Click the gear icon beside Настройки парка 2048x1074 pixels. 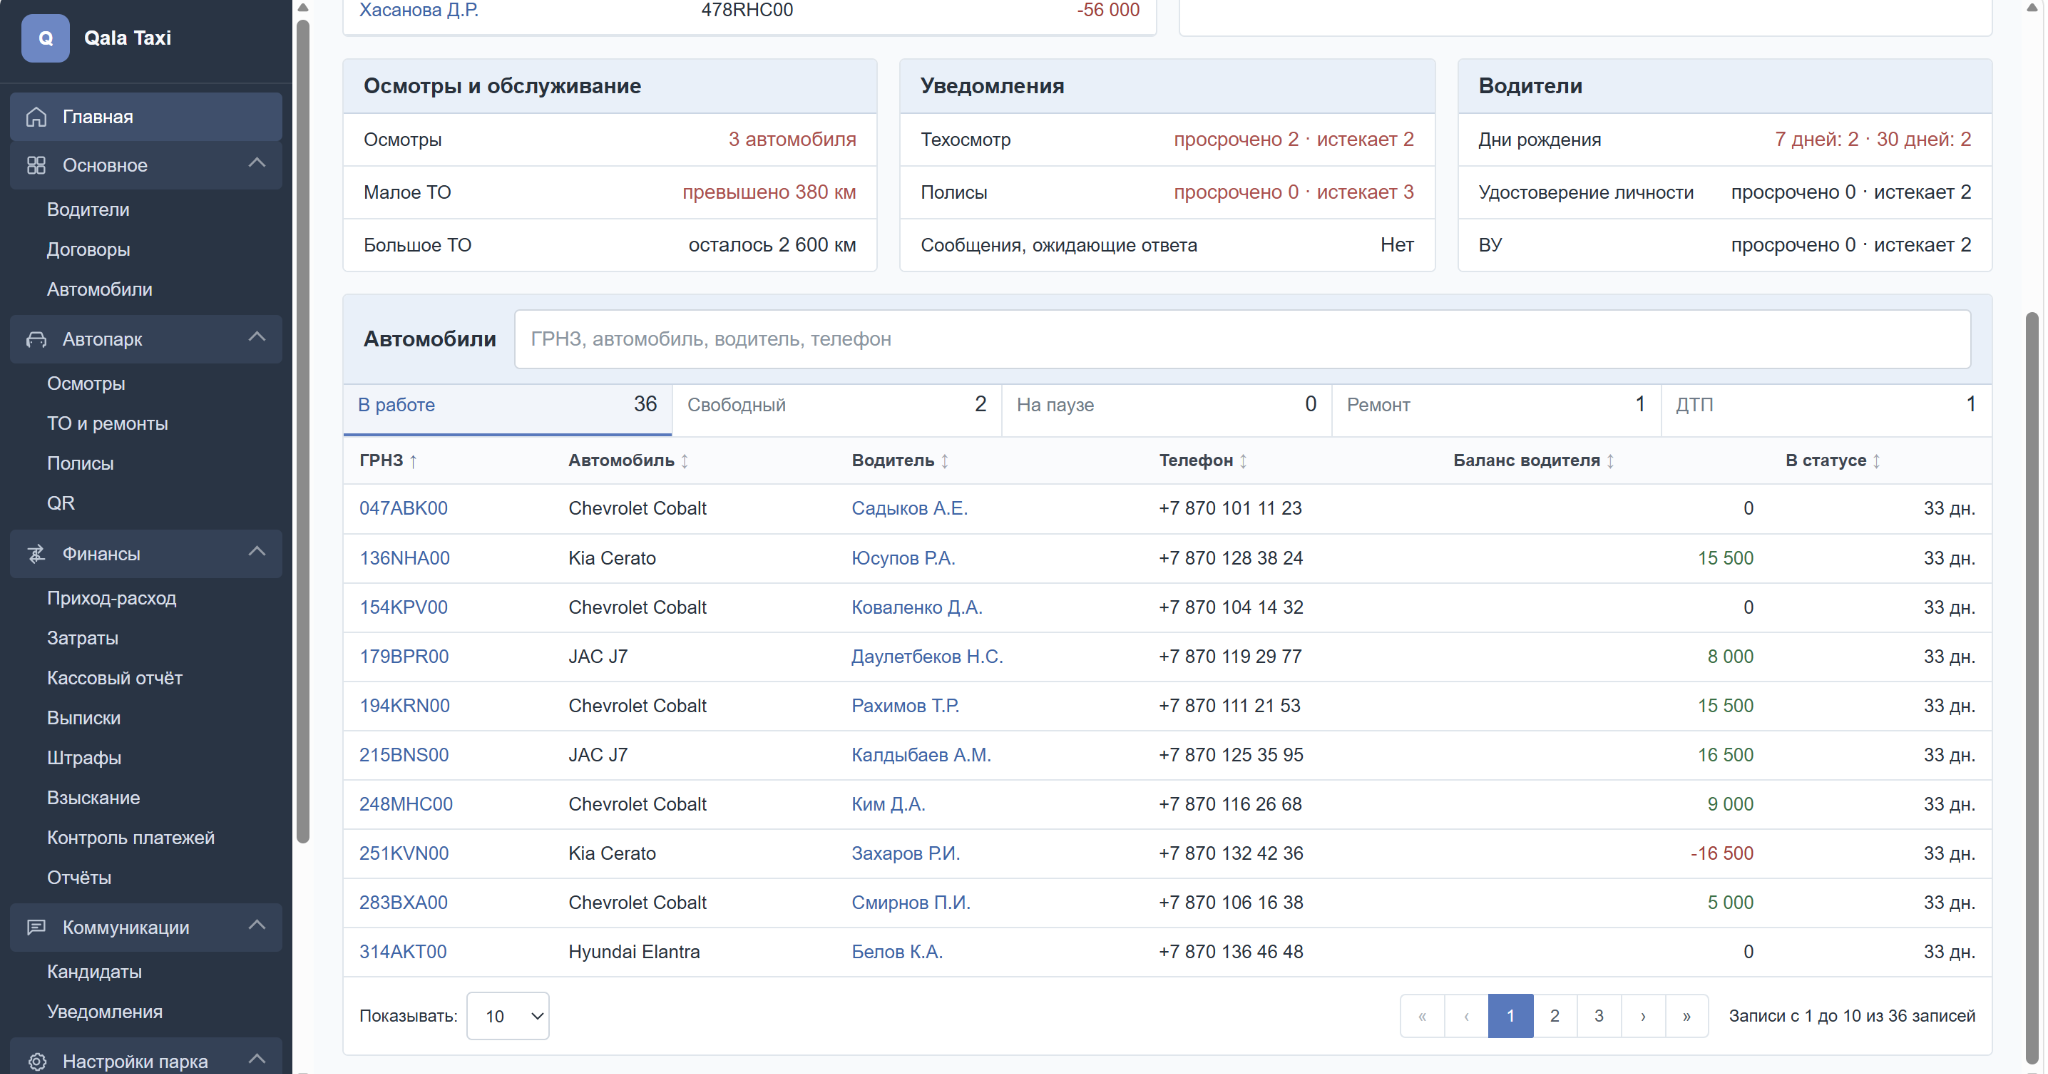point(36,1062)
